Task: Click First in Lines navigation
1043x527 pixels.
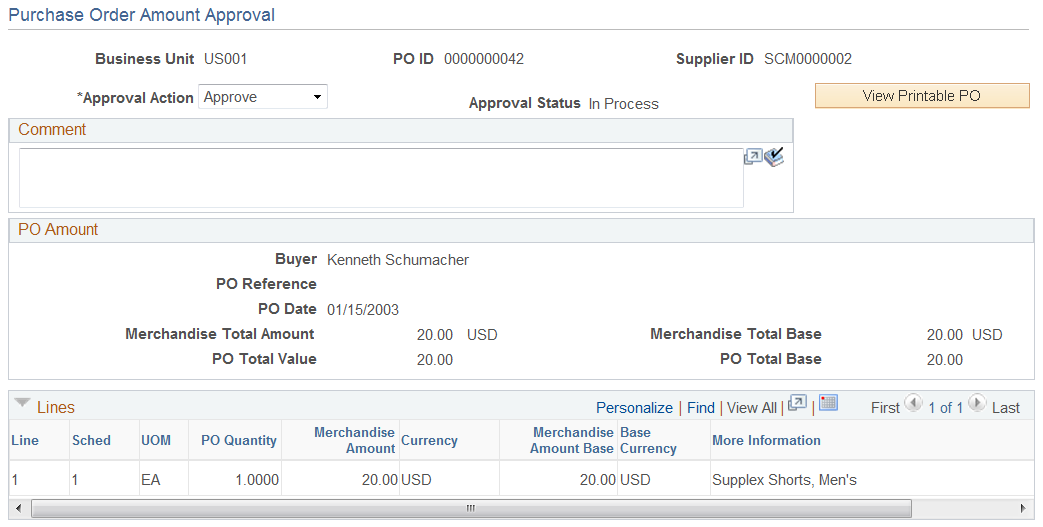Action: [x=885, y=408]
